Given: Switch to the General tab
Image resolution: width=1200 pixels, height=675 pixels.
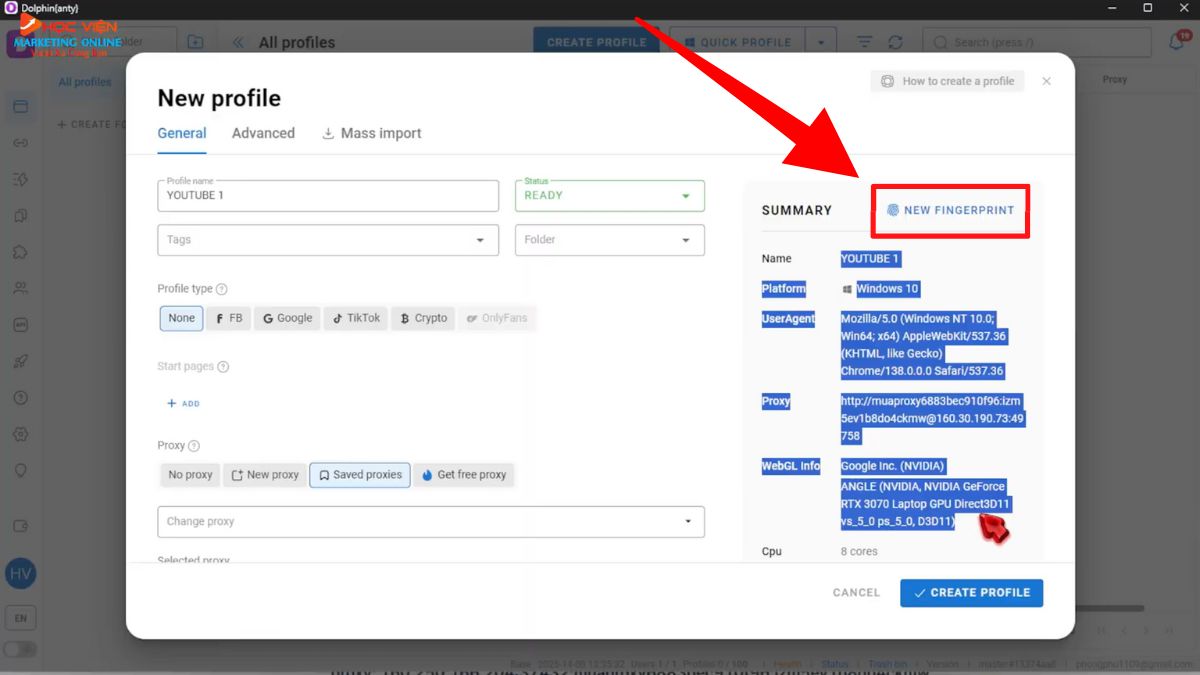Looking at the screenshot, I should tap(182, 133).
